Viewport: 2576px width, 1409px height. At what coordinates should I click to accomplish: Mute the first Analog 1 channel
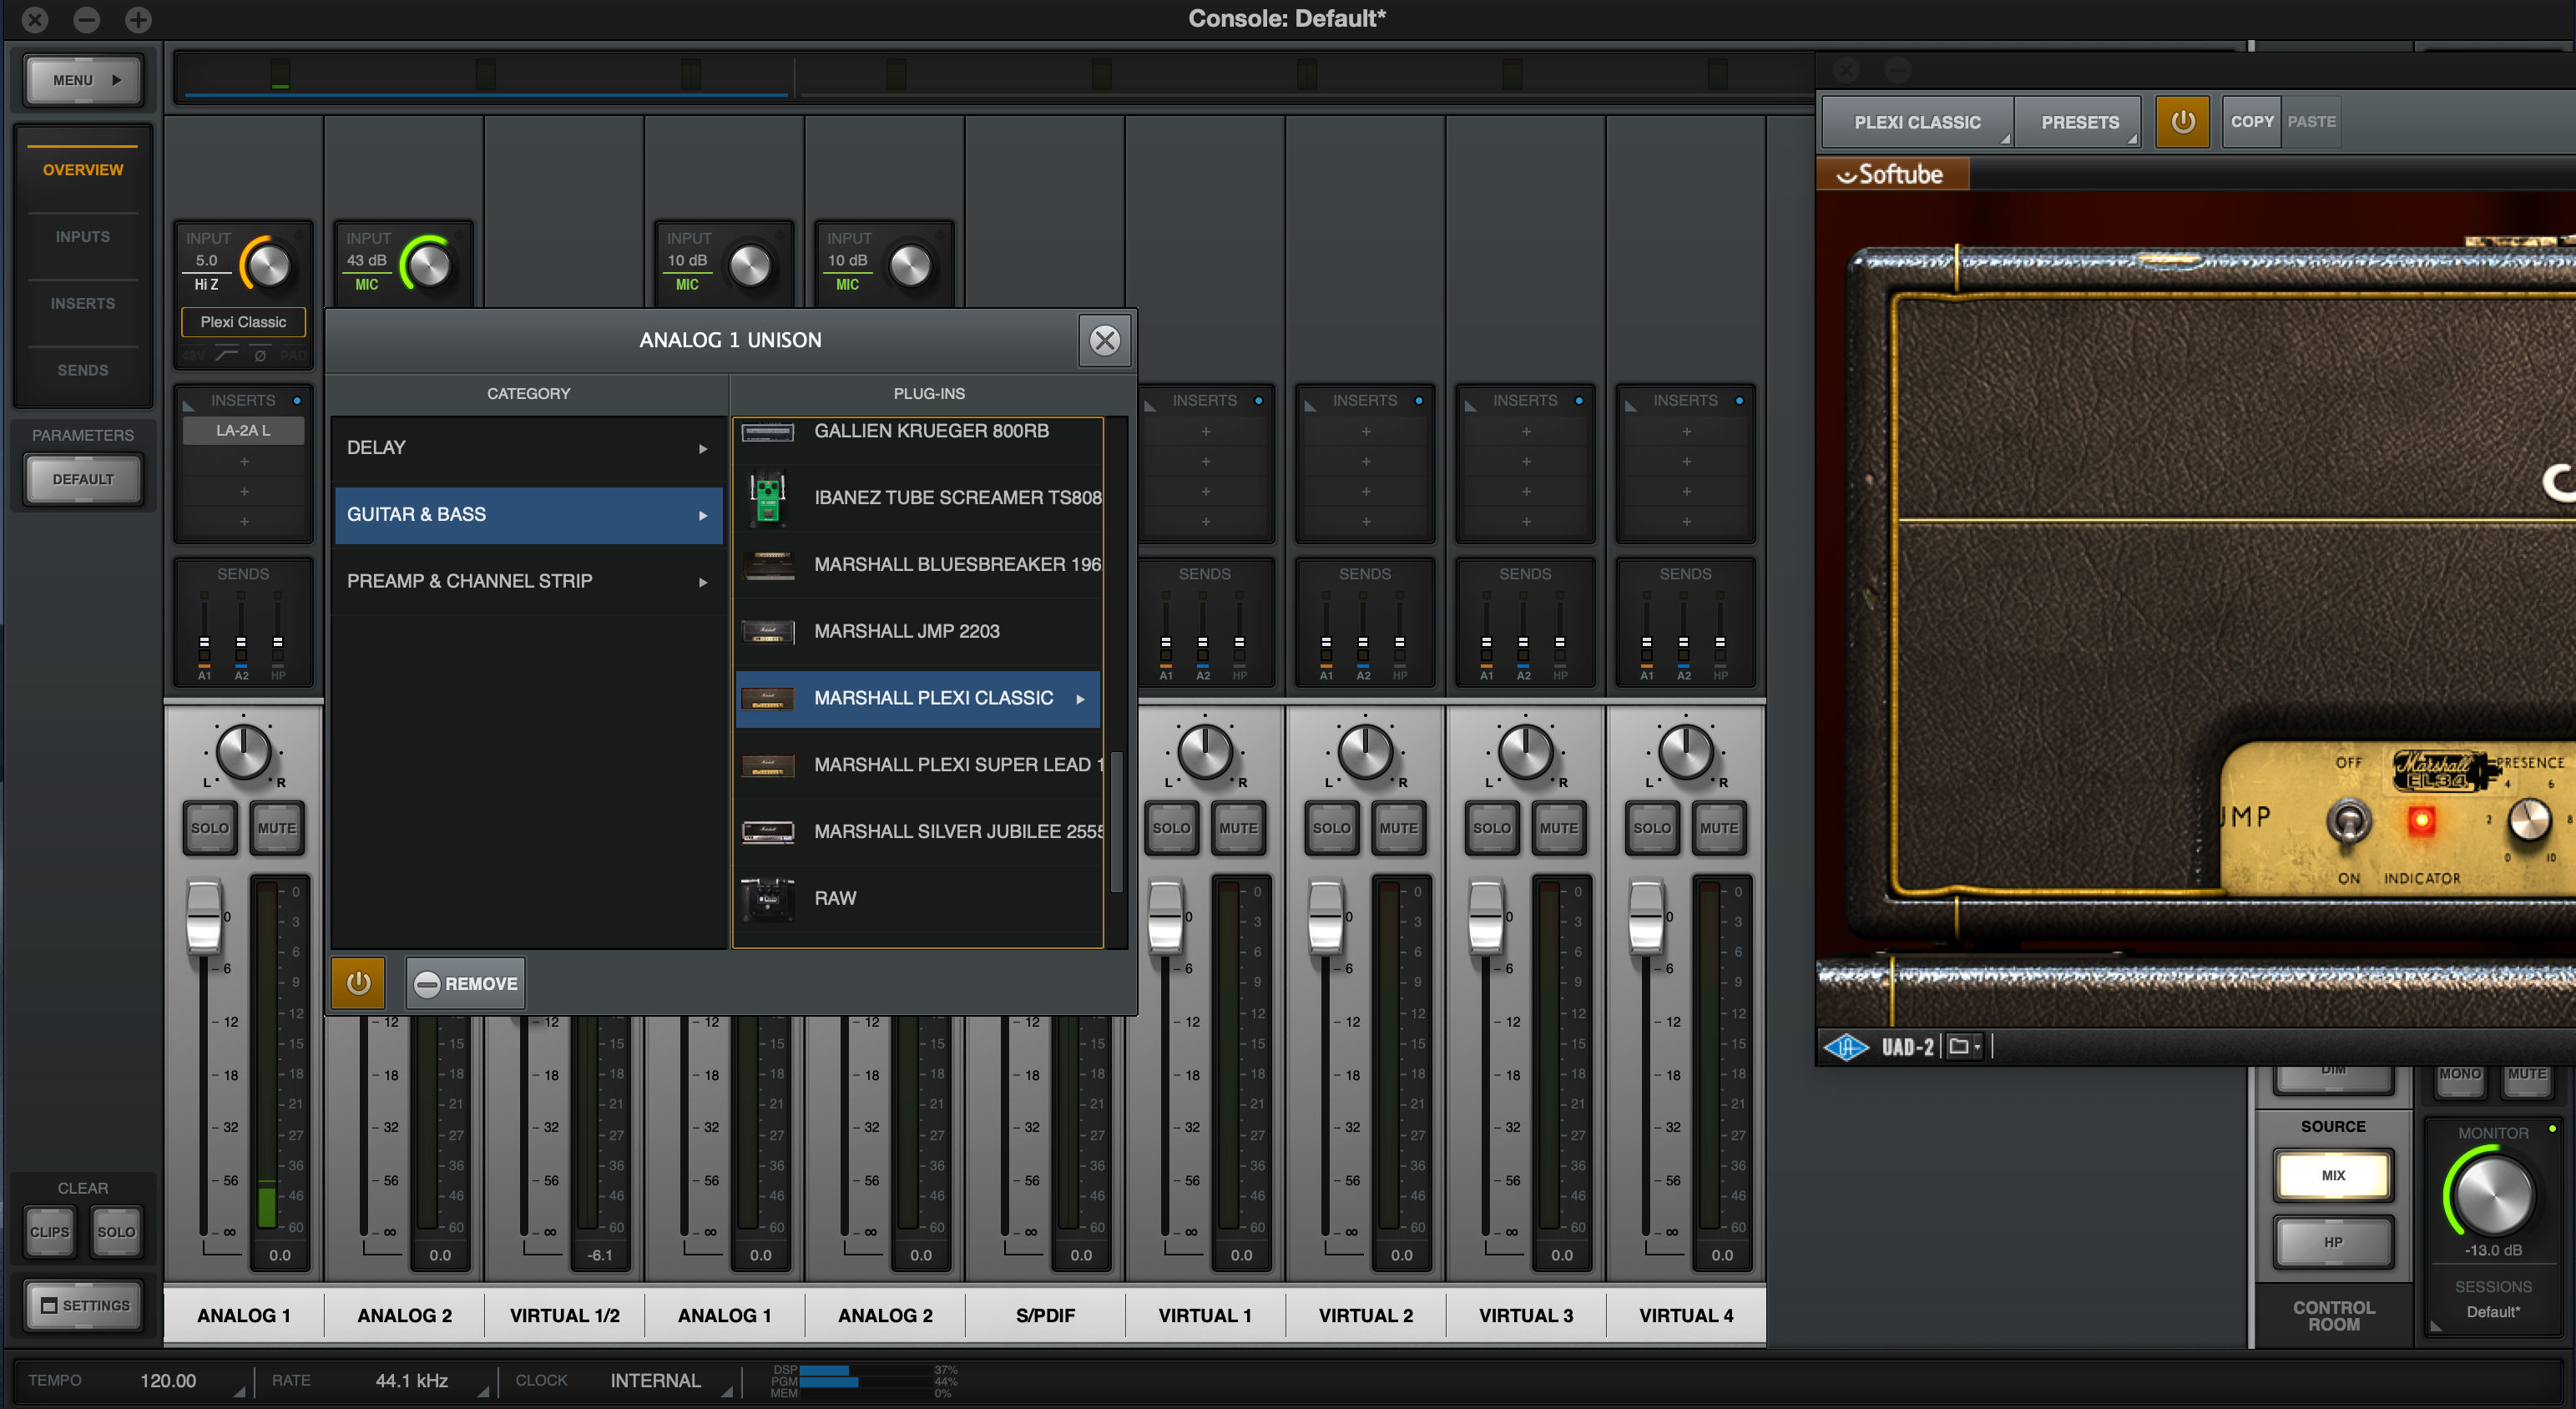tap(277, 828)
